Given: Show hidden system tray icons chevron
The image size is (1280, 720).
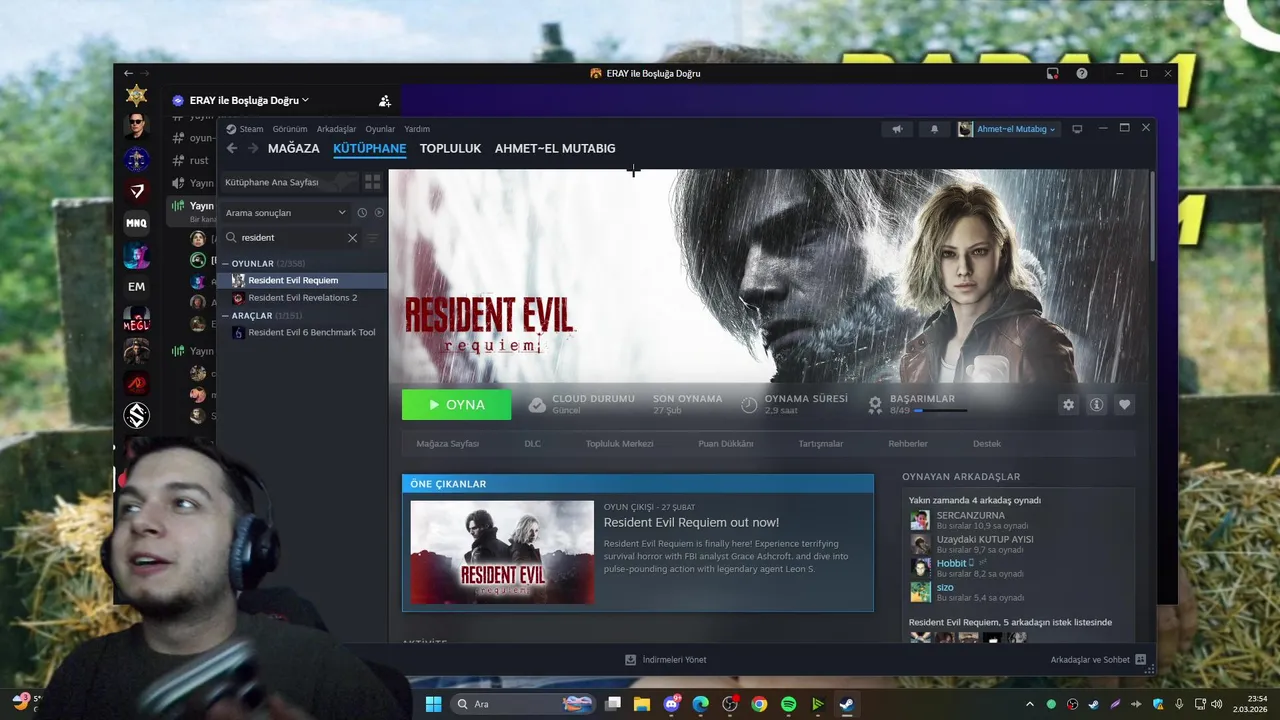Looking at the screenshot, I should pyautogui.click(x=1029, y=704).
